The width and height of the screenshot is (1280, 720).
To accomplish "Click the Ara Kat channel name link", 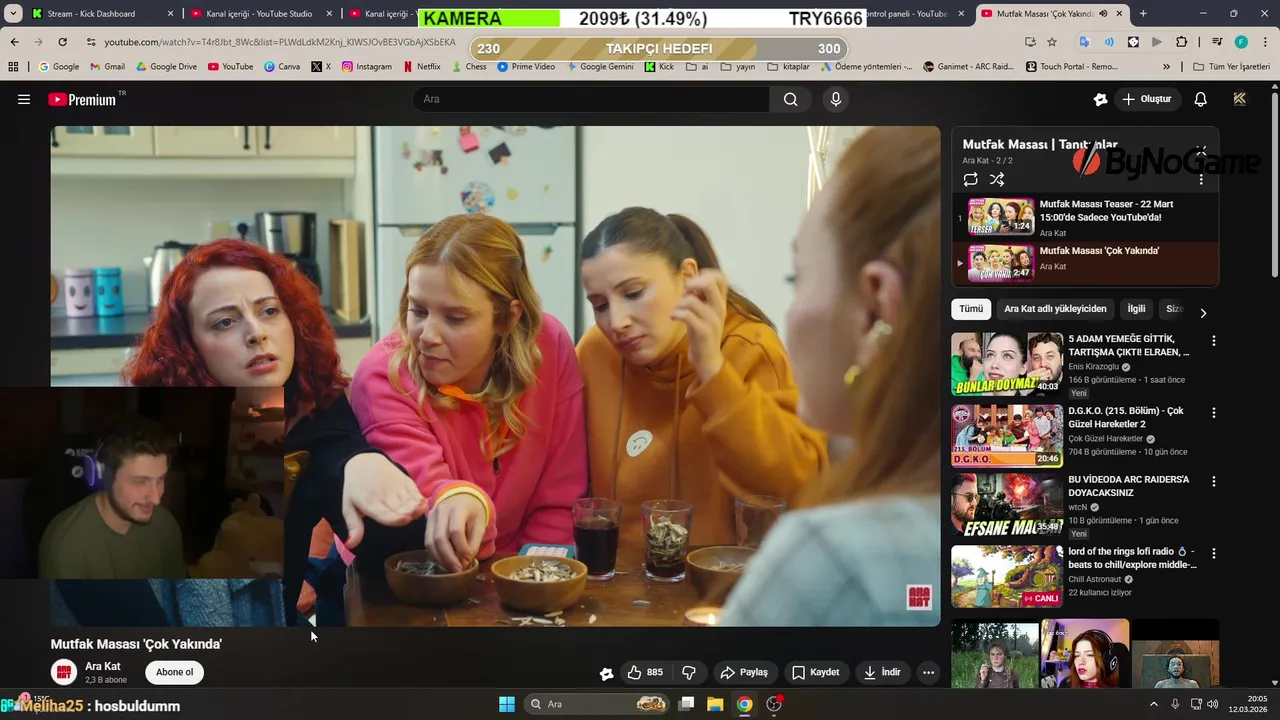I will coord(103,666).
